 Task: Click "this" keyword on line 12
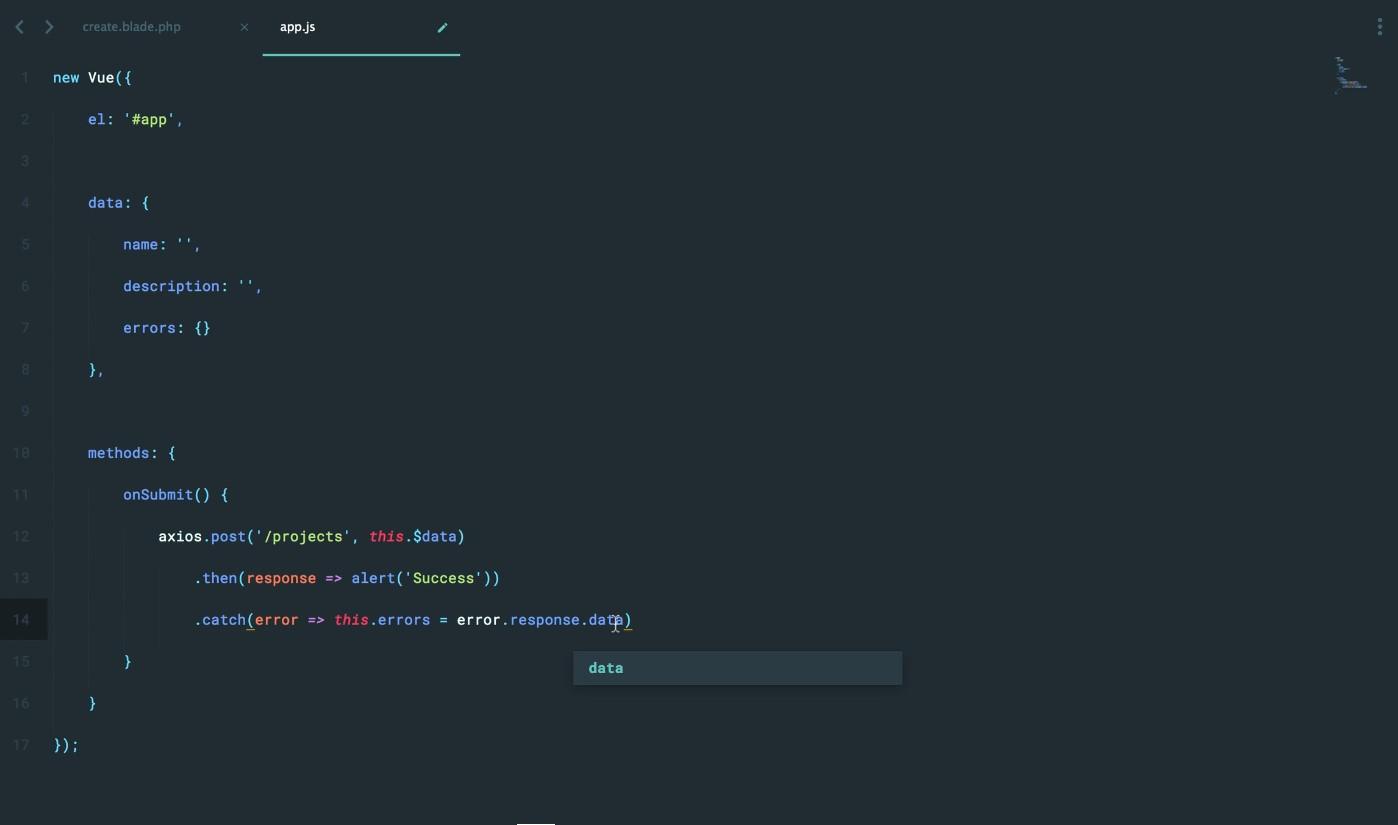386,537
